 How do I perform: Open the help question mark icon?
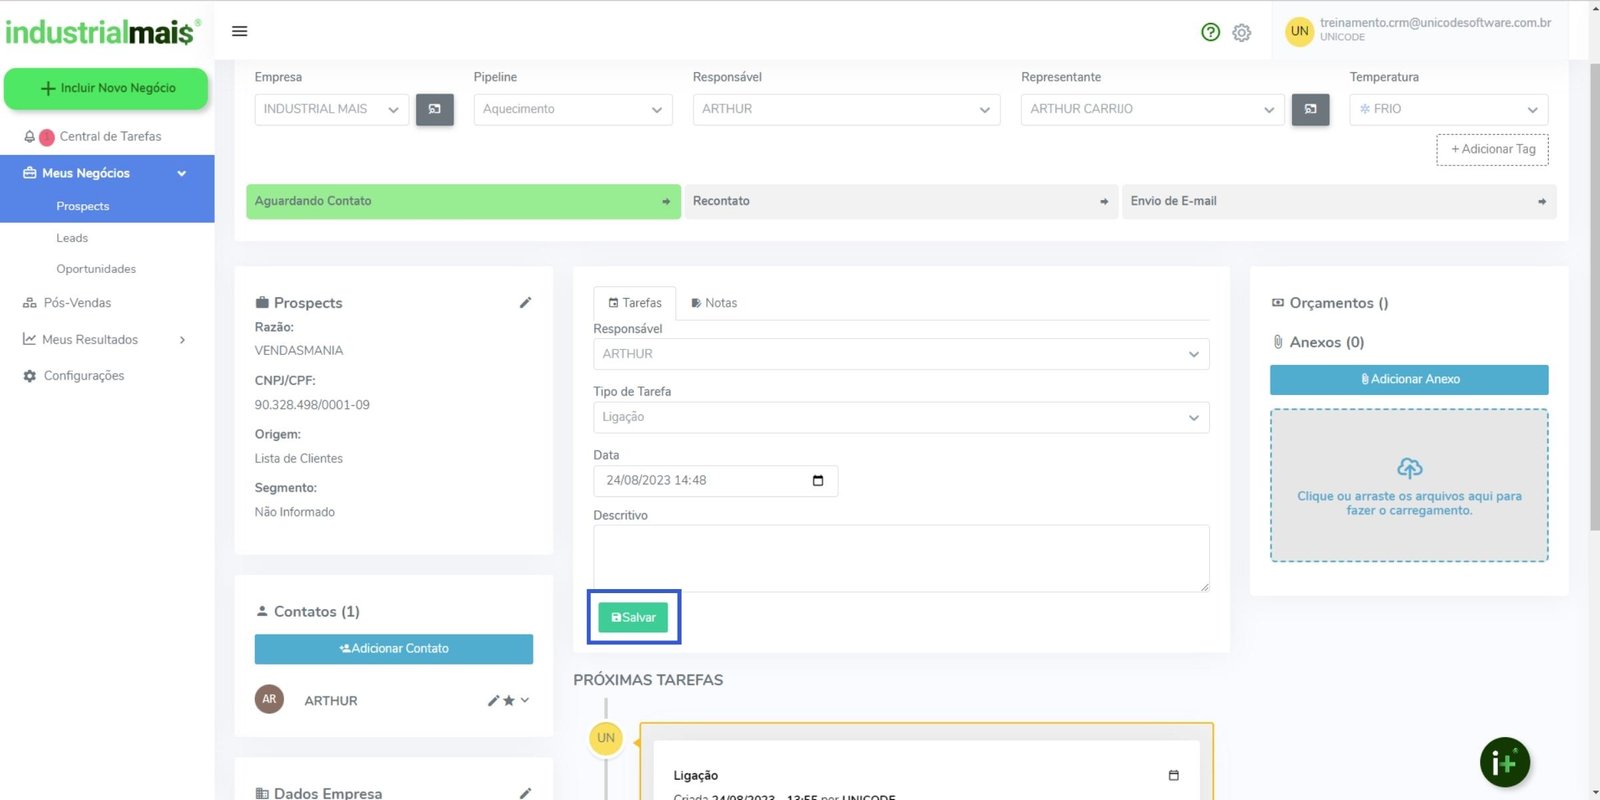point(1210,32)
